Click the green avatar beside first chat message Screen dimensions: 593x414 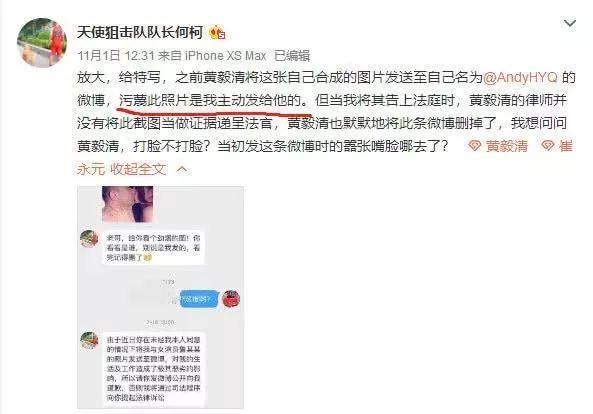[90, 239]
